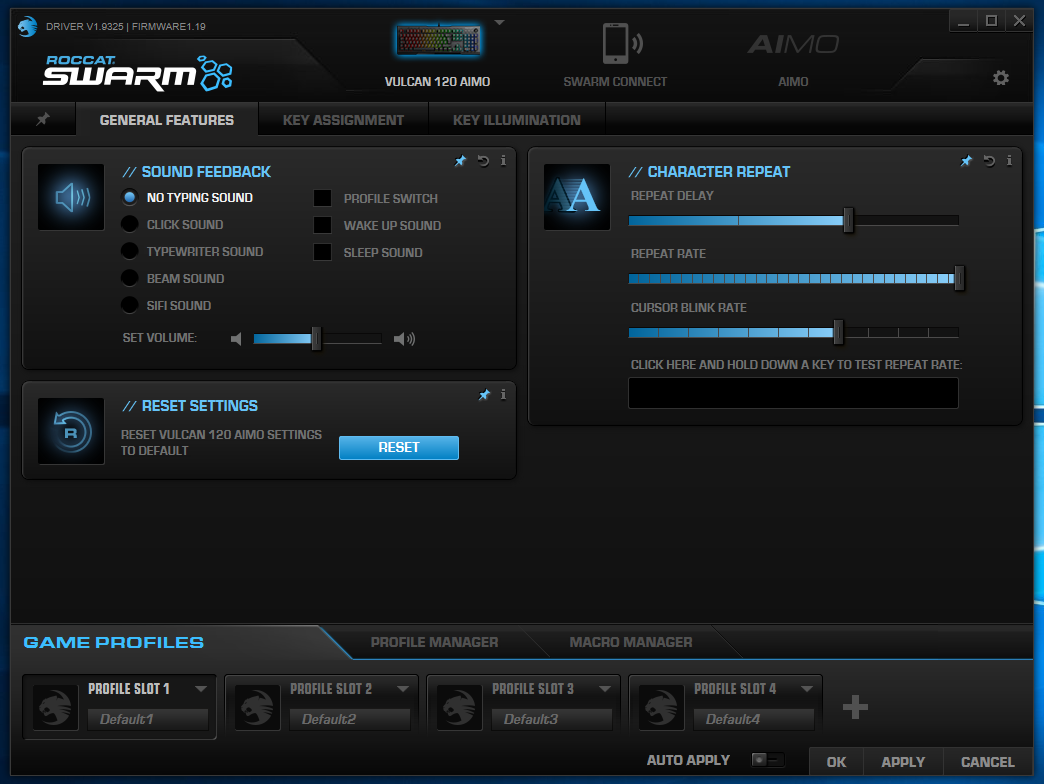
Task: Pin the Sound Feedback panel
Action: (x=460, y=160)
